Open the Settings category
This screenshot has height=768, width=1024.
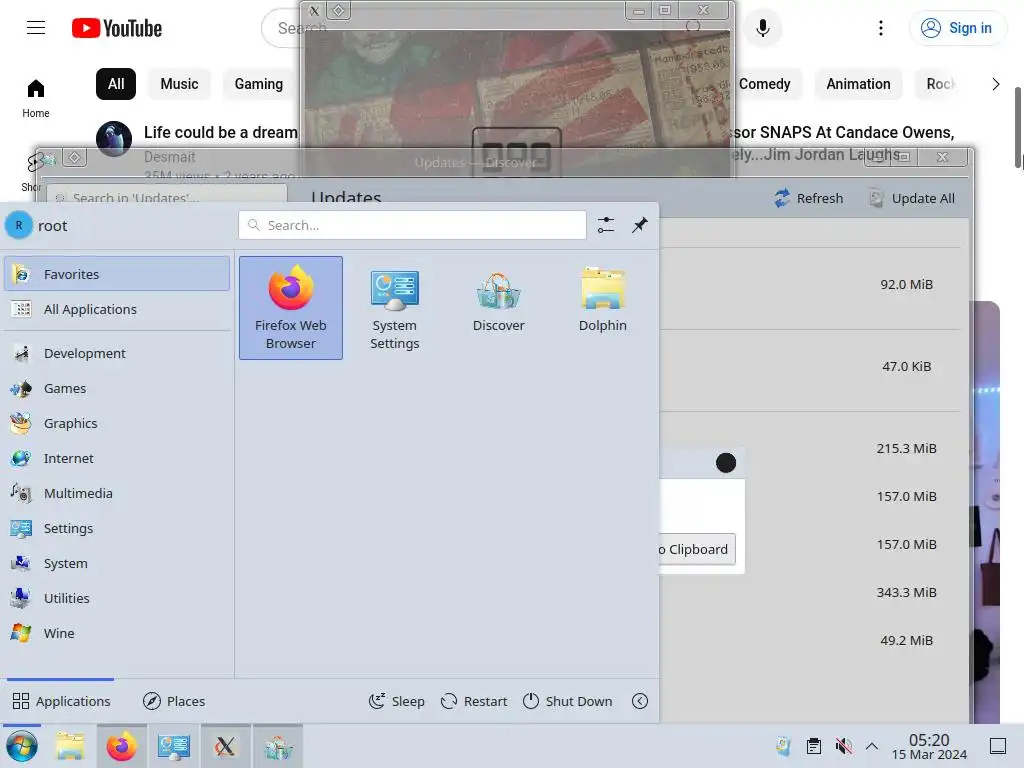click(117, 528)
